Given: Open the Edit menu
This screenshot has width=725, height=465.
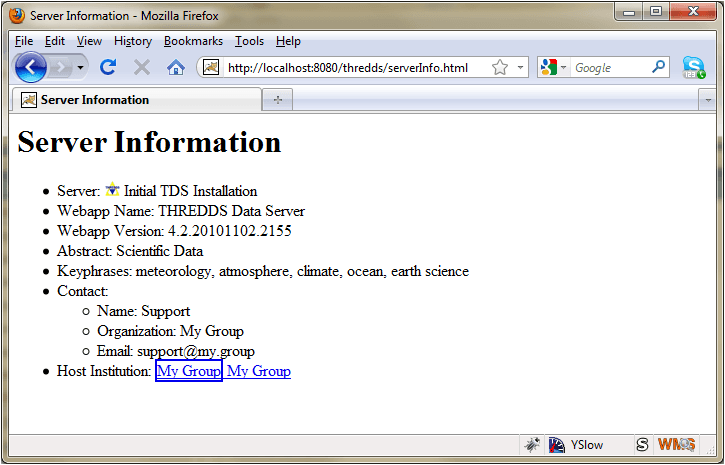Looking at the screenshot, I should (55, 41).
